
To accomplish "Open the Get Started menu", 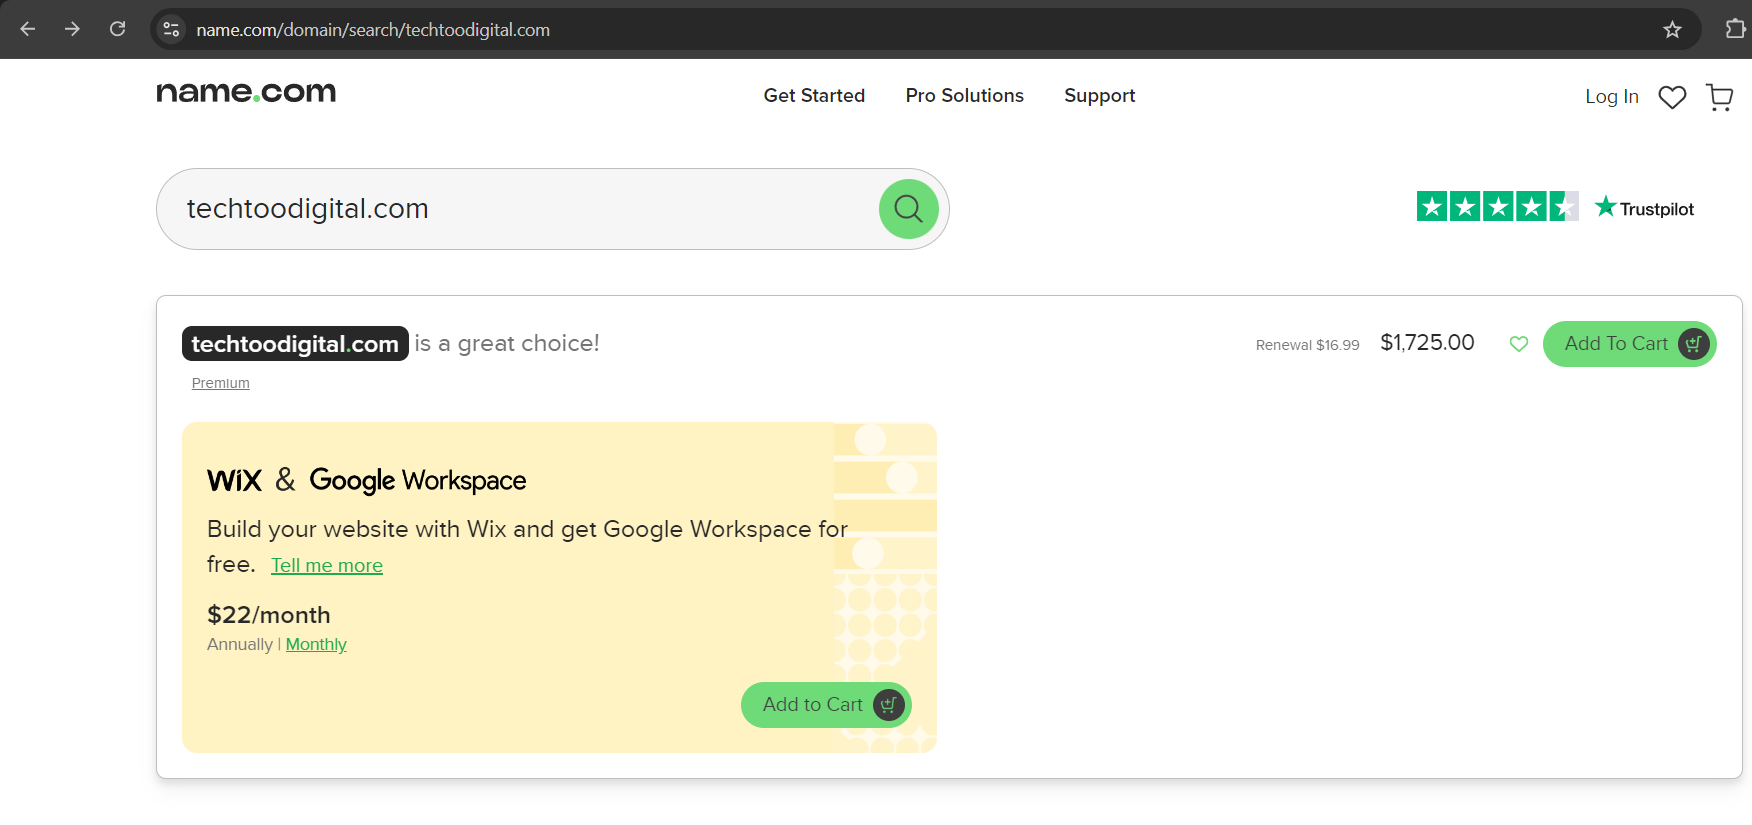I will [x=814, y=96].
